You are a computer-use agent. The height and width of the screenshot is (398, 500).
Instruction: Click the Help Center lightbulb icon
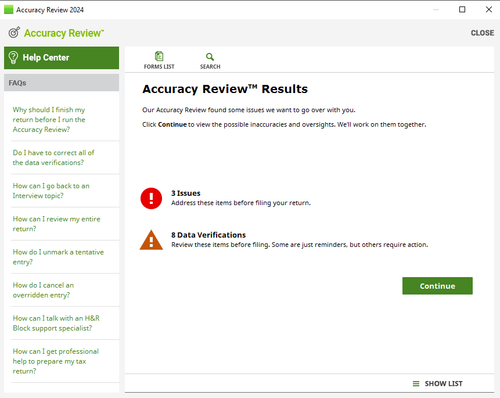pos(13,57)
